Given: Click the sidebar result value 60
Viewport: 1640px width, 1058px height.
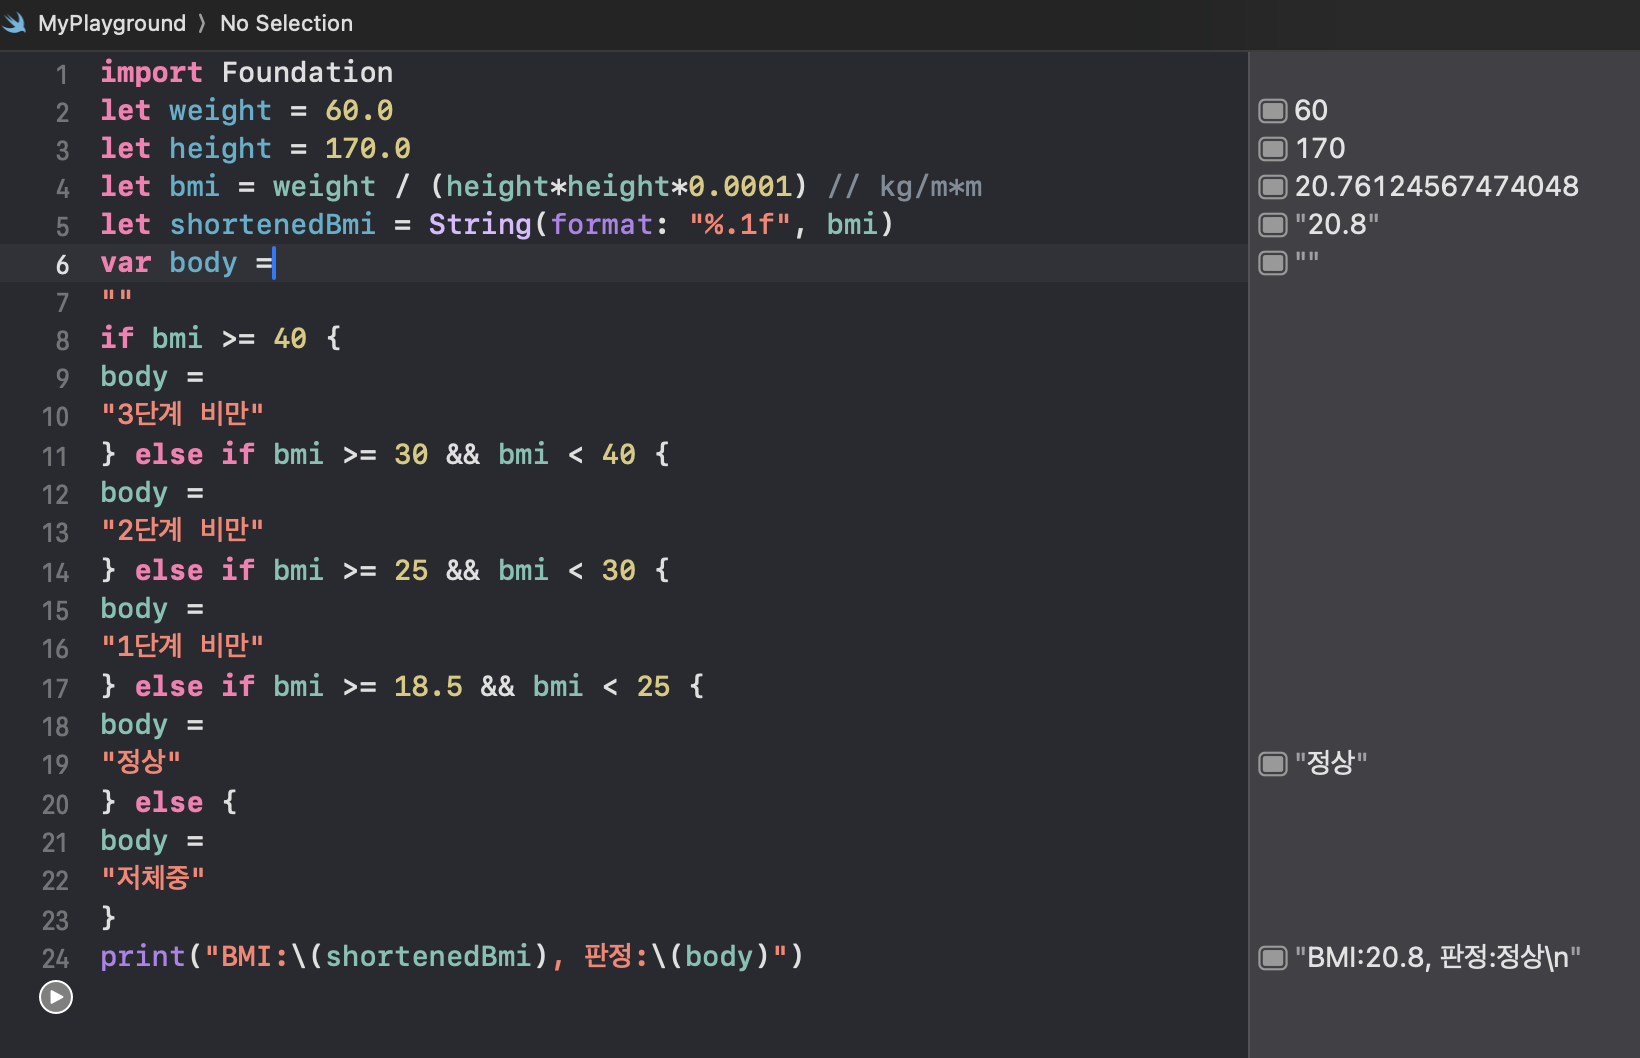Looking at the screenshot, I should click(1311, 110).
